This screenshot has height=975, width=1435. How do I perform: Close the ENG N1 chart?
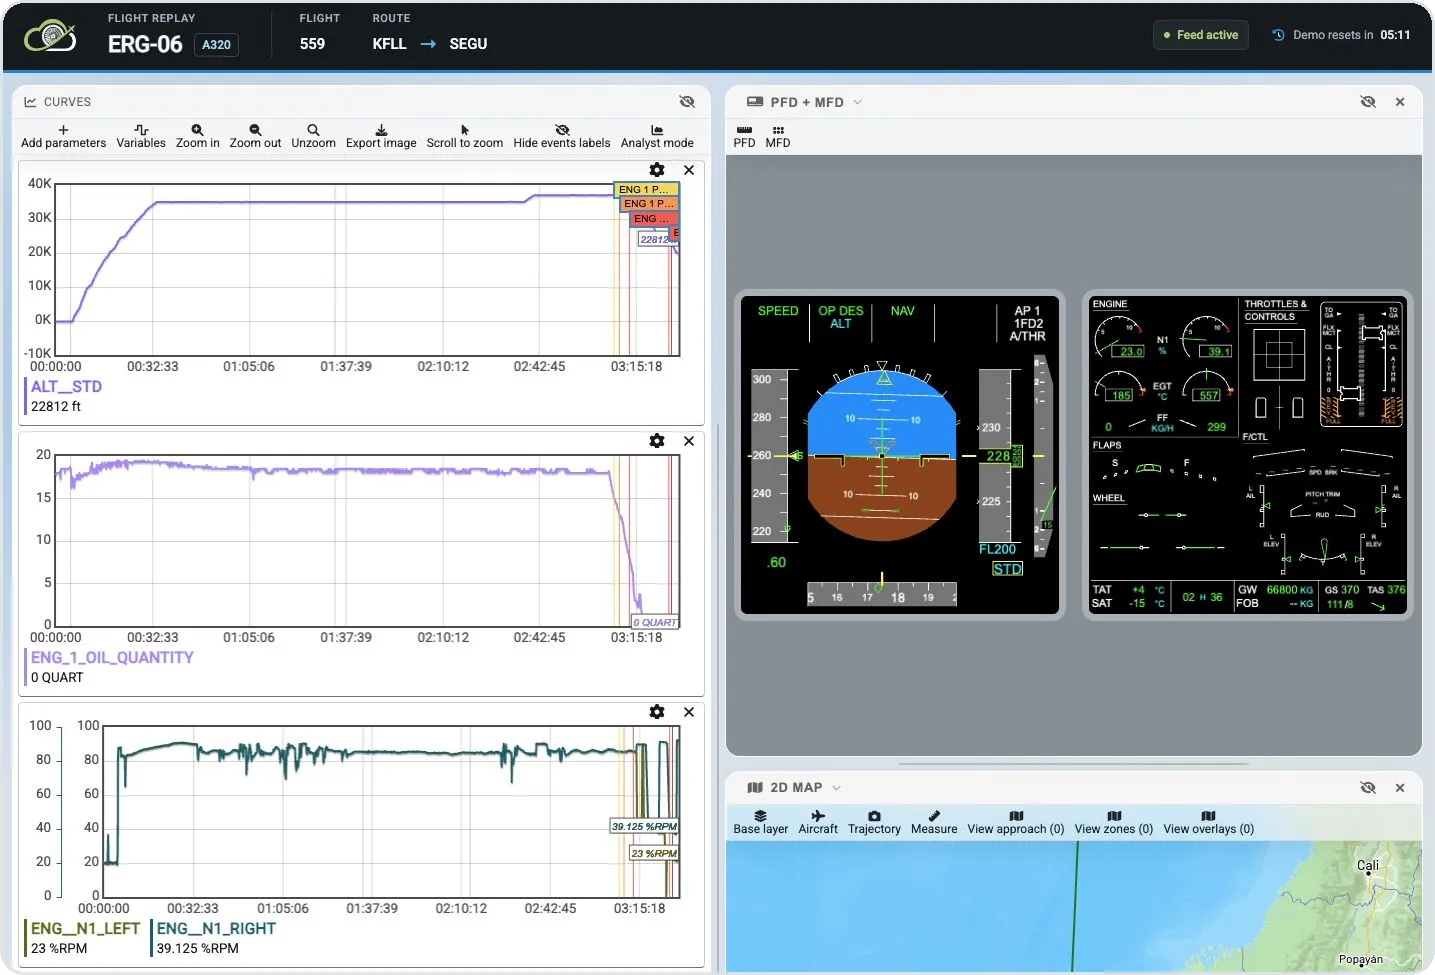[x=689, y=712]
